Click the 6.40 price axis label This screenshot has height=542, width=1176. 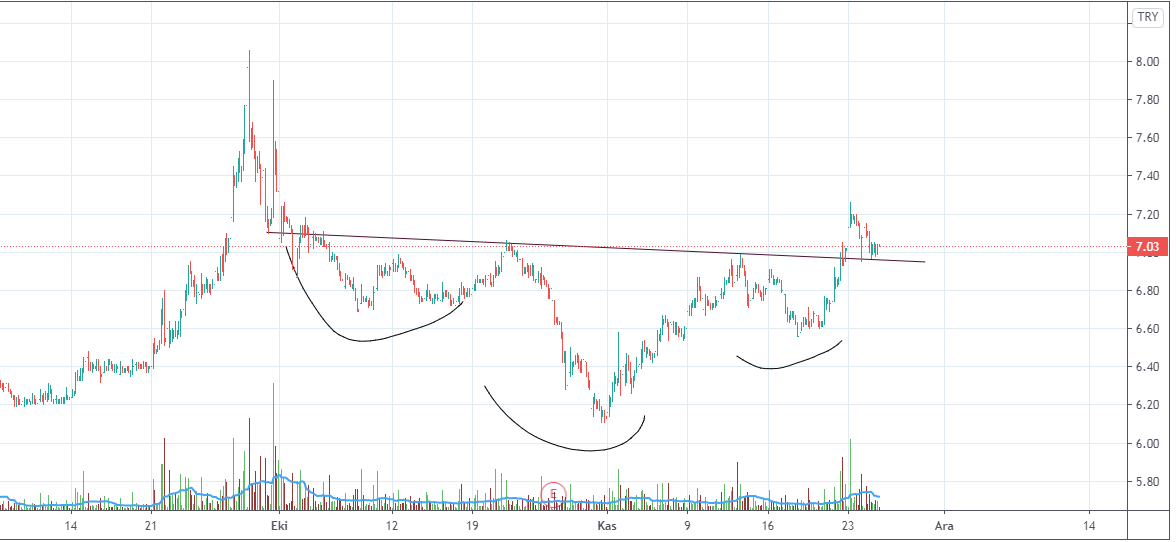pyautogui.click(x=1148, y=367)
